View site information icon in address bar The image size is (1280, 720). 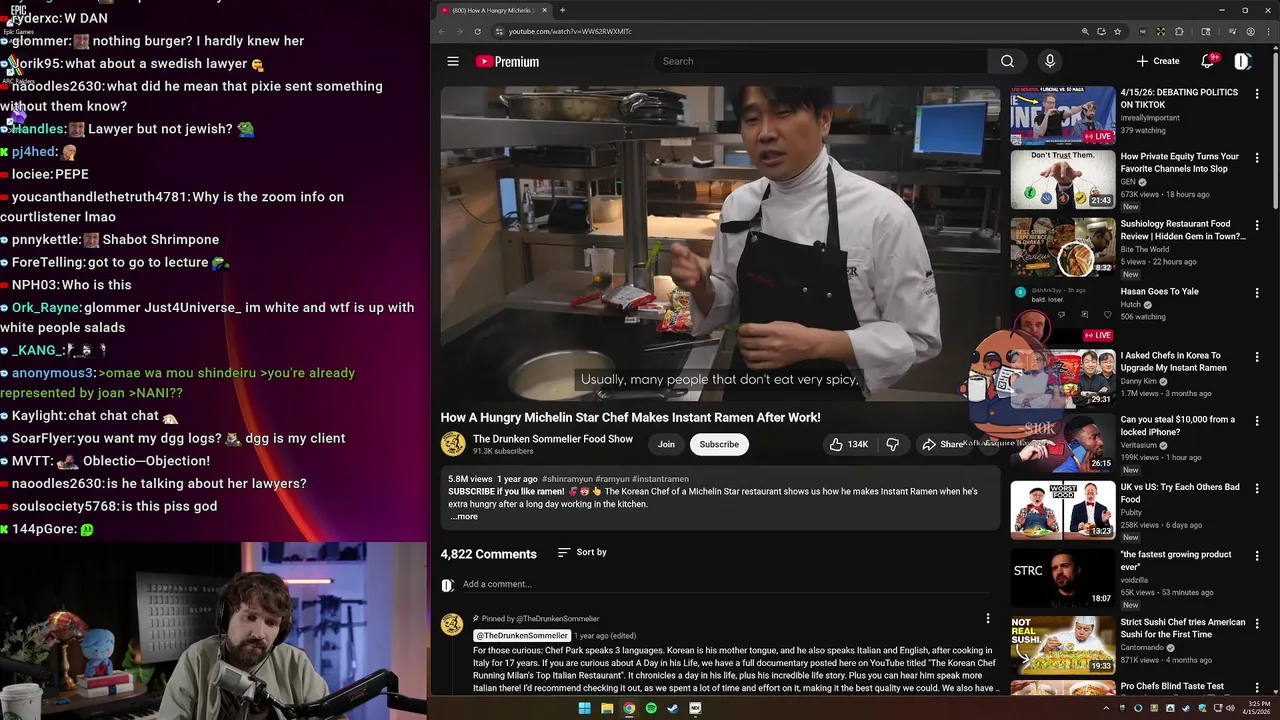click(x=499, y=31)
